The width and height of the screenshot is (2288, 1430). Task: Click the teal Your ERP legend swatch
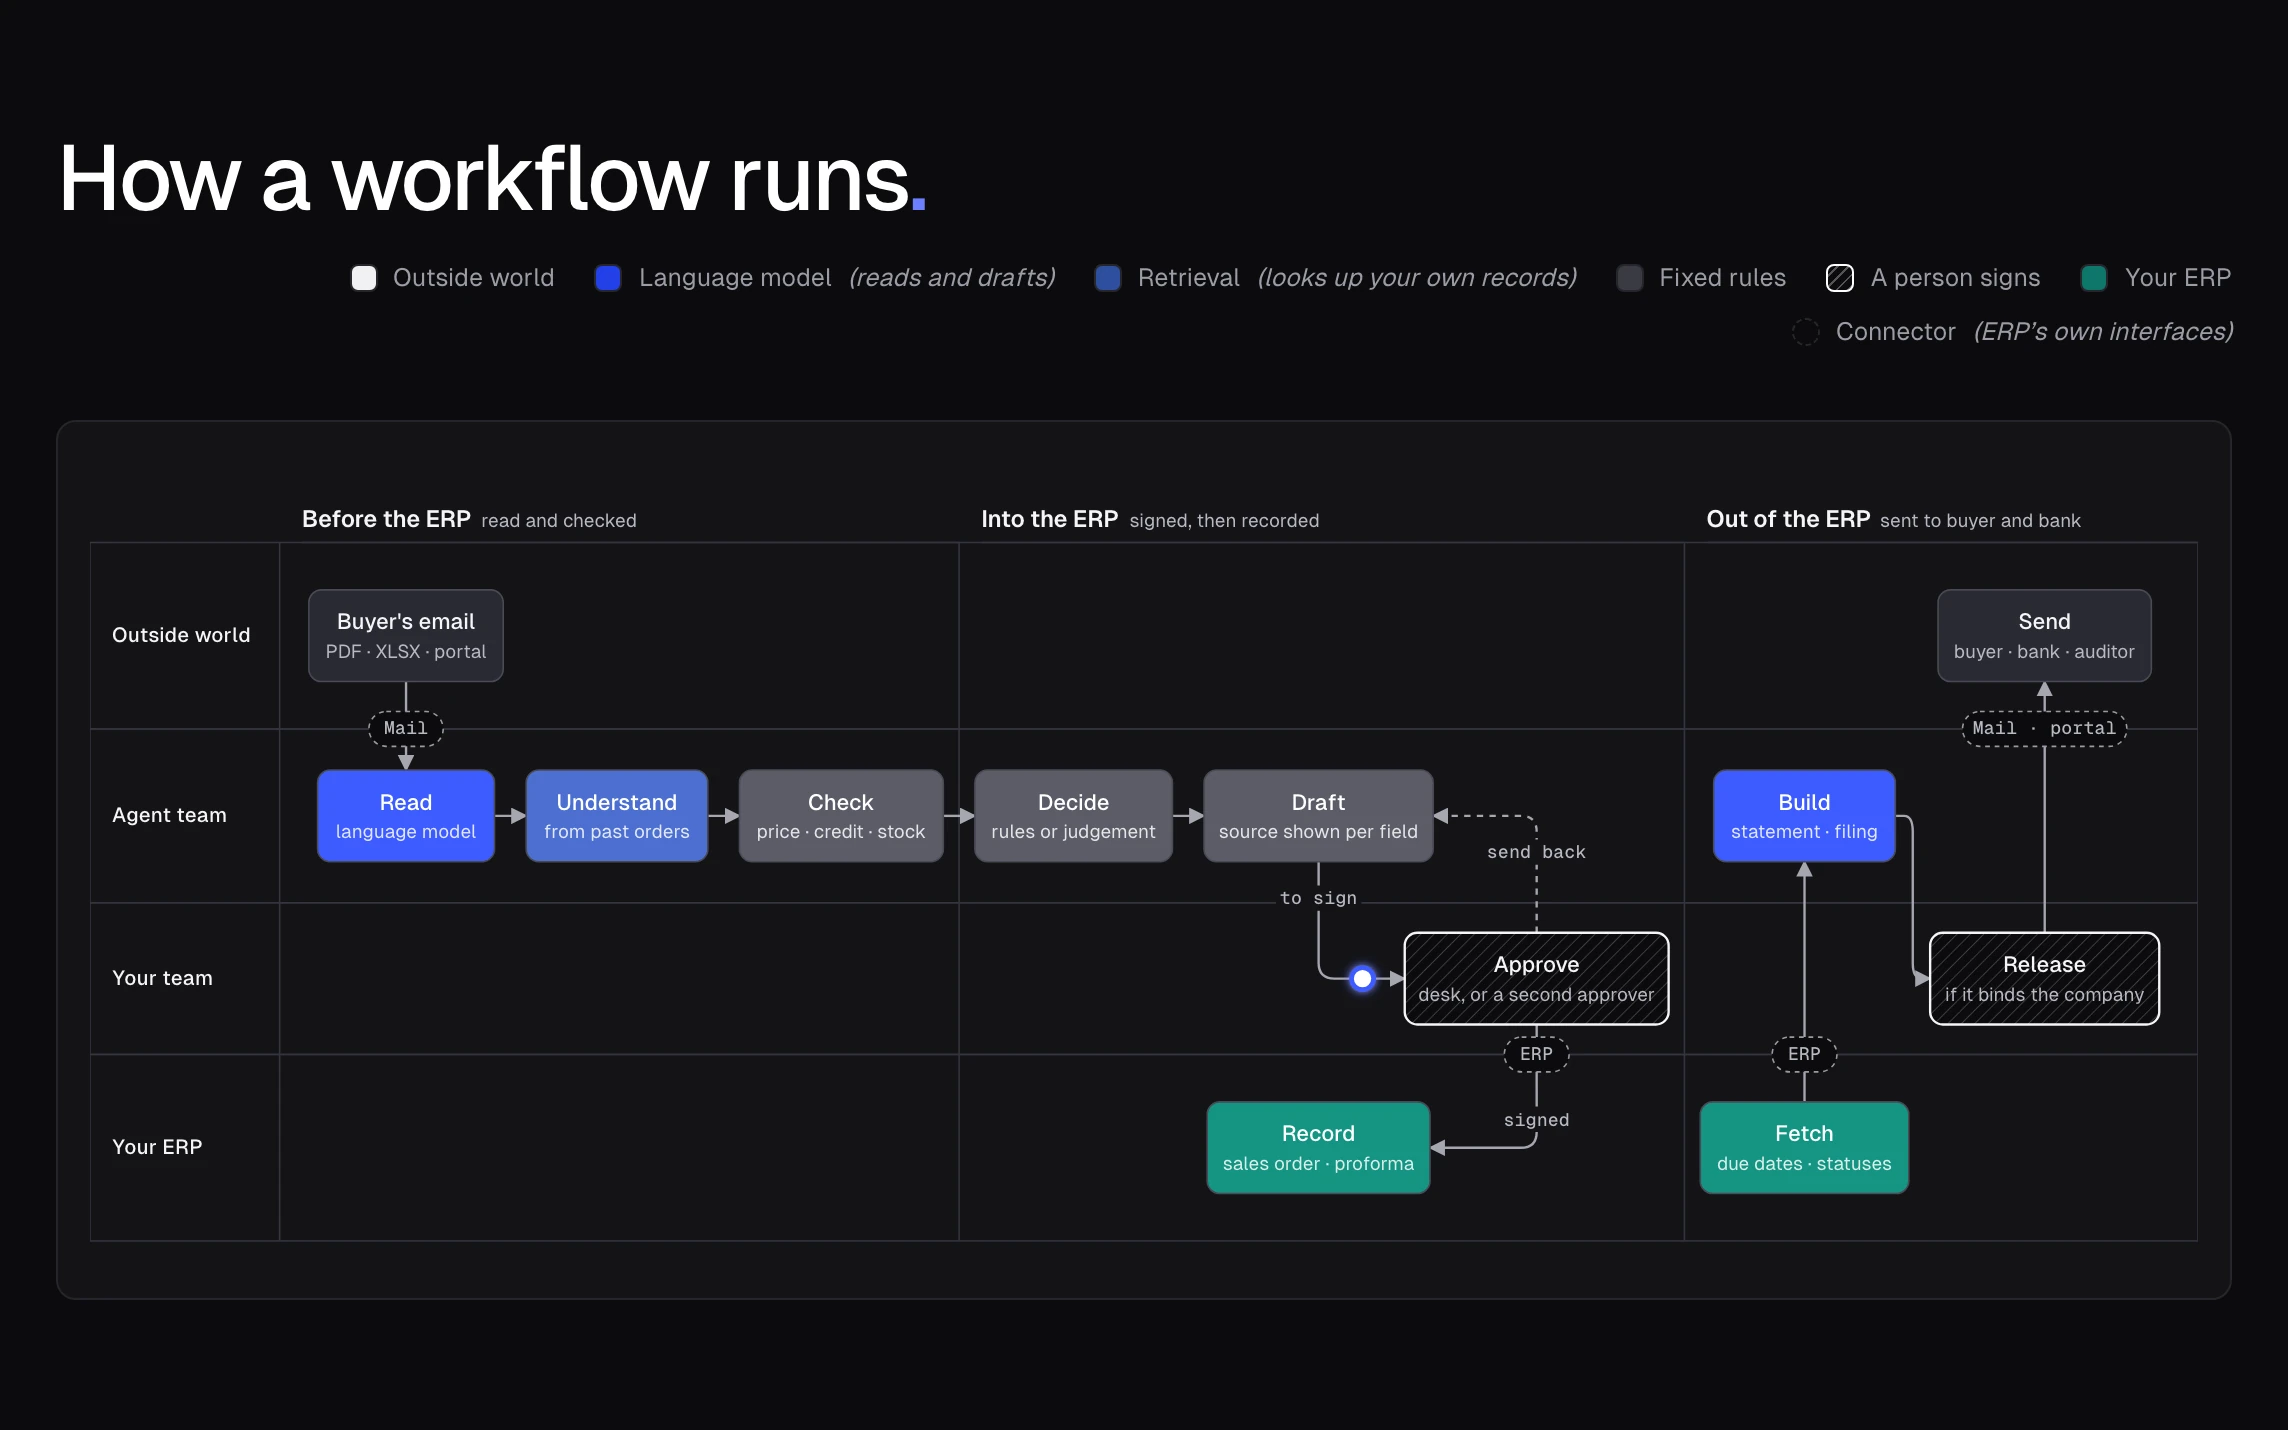2094,278
